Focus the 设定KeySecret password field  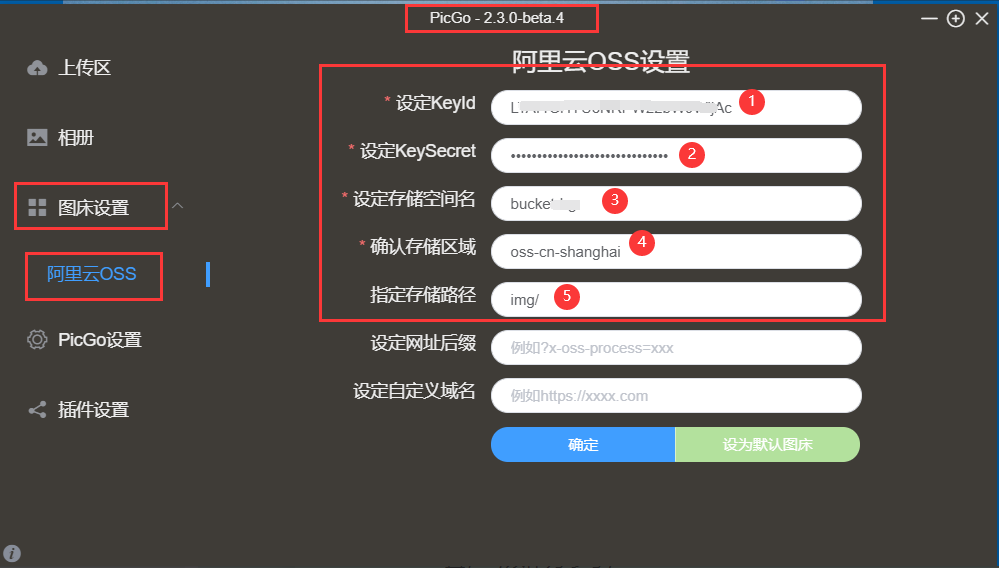coord(676,155)
